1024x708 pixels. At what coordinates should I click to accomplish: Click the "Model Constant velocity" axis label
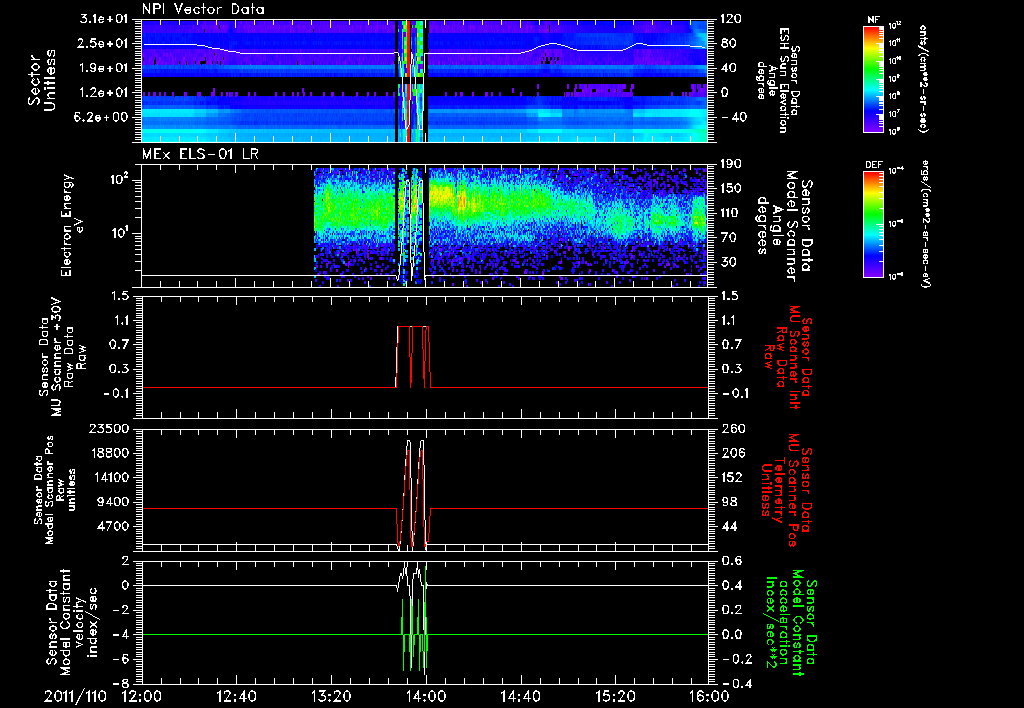pos(71,622)
